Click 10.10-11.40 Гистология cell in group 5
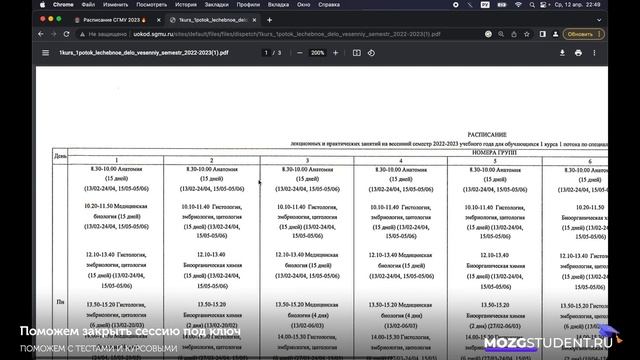 click(x=495, y=212)
